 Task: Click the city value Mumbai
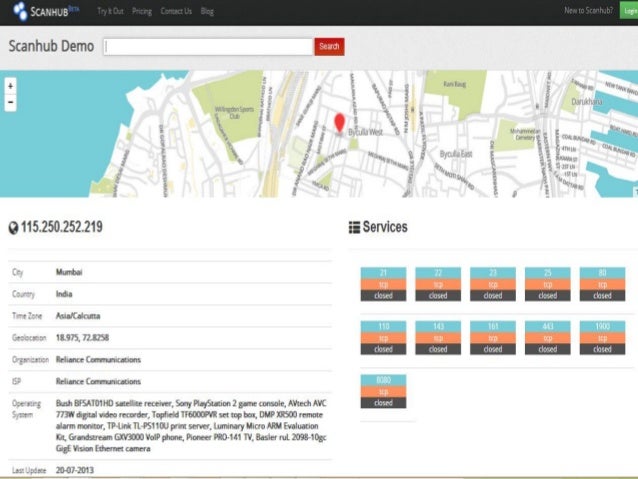(x=69, y=272)
